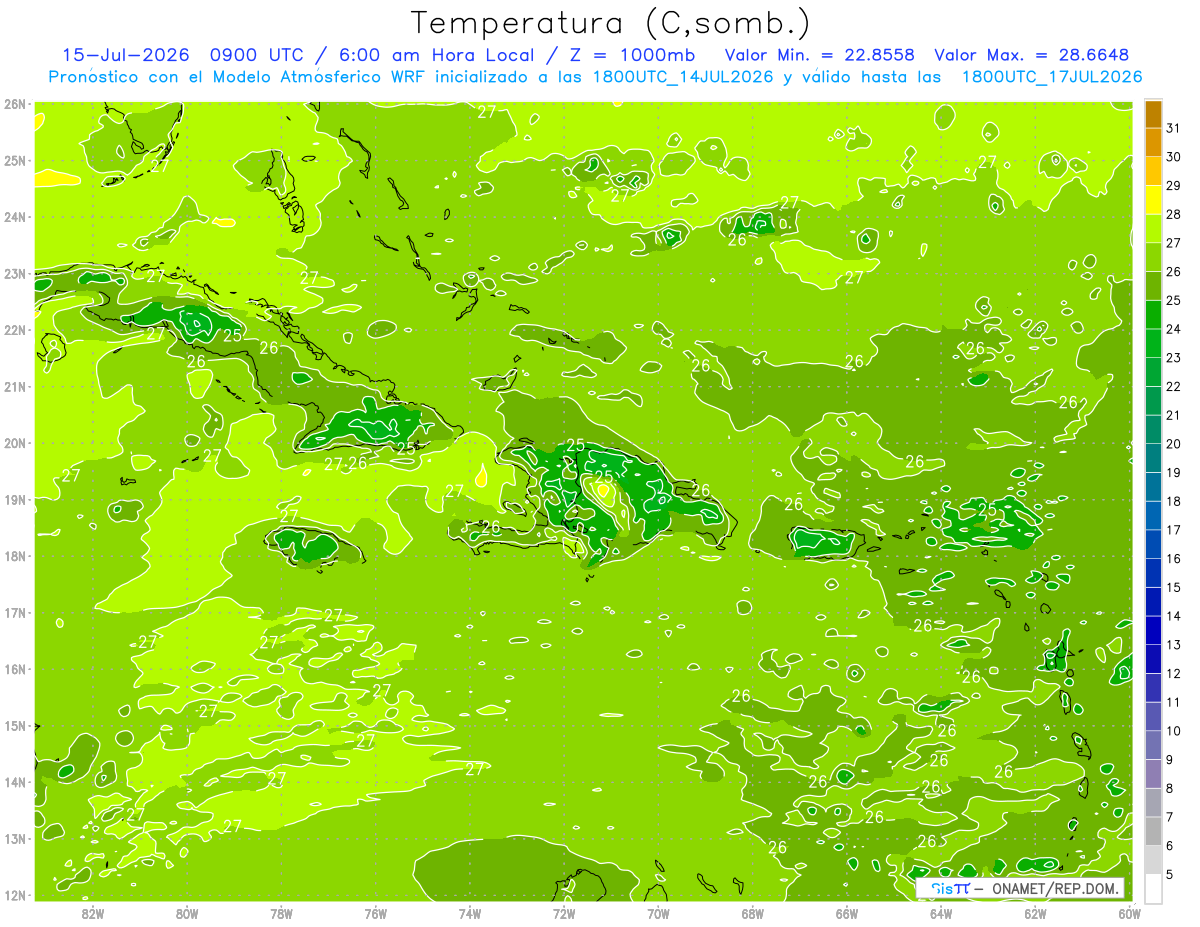Viewport: 1200px width, 927px height.
Task: Click the '31' value on color legend
Action: pyautogui.click(x=1174, y=128)
